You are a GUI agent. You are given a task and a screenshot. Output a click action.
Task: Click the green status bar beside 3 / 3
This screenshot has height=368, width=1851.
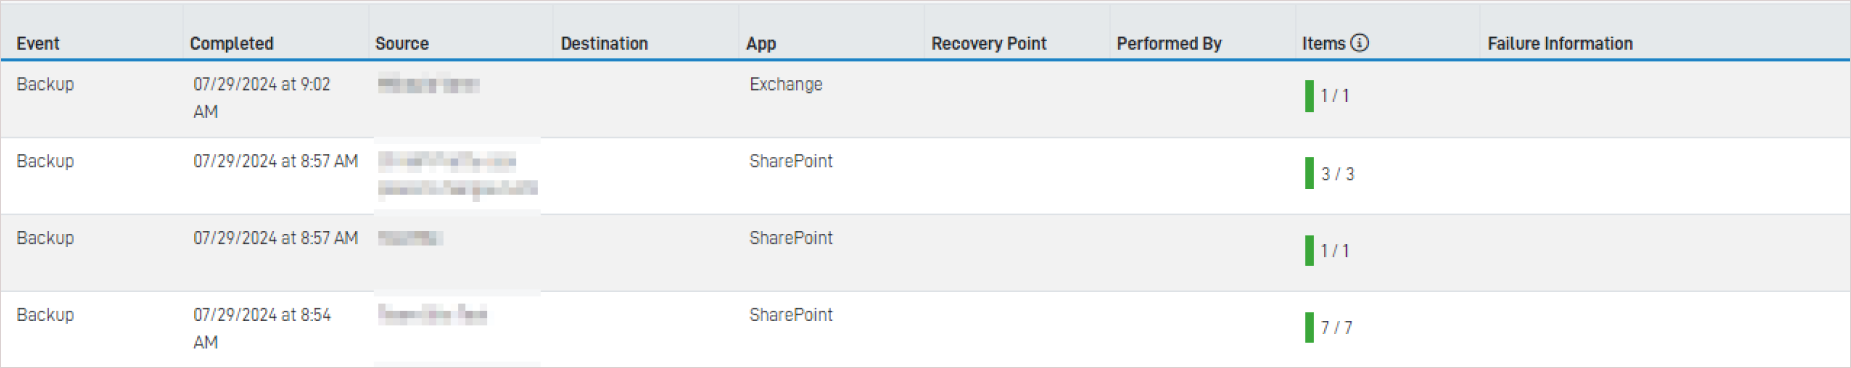point(1309,173)
